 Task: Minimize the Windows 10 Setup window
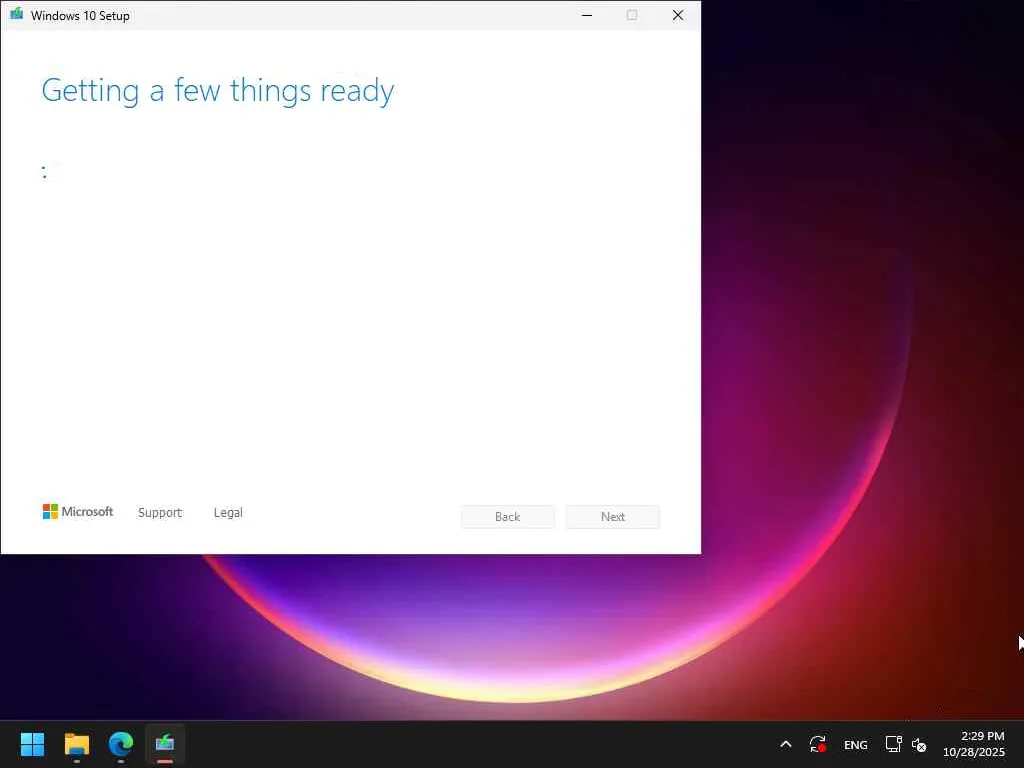(x=587, y=15)
